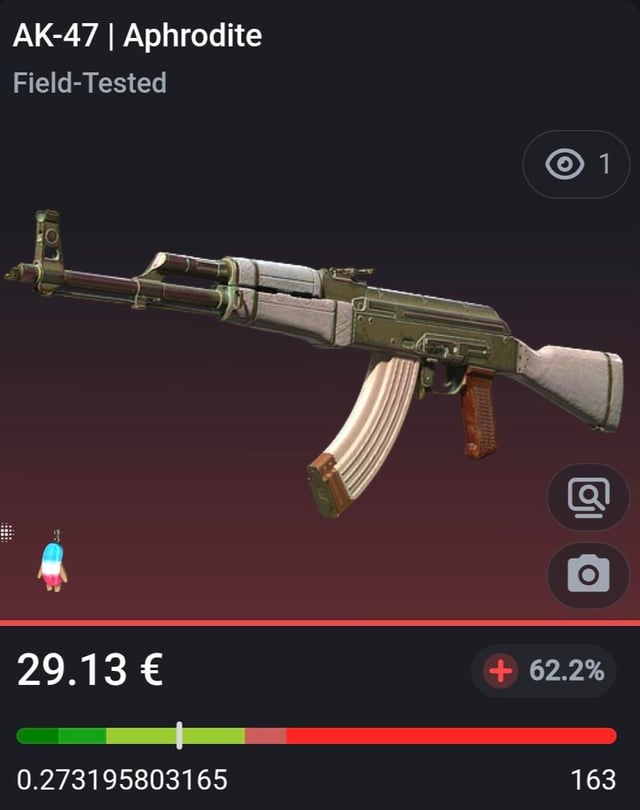Click the dotted grid handle on left edge

6,532
